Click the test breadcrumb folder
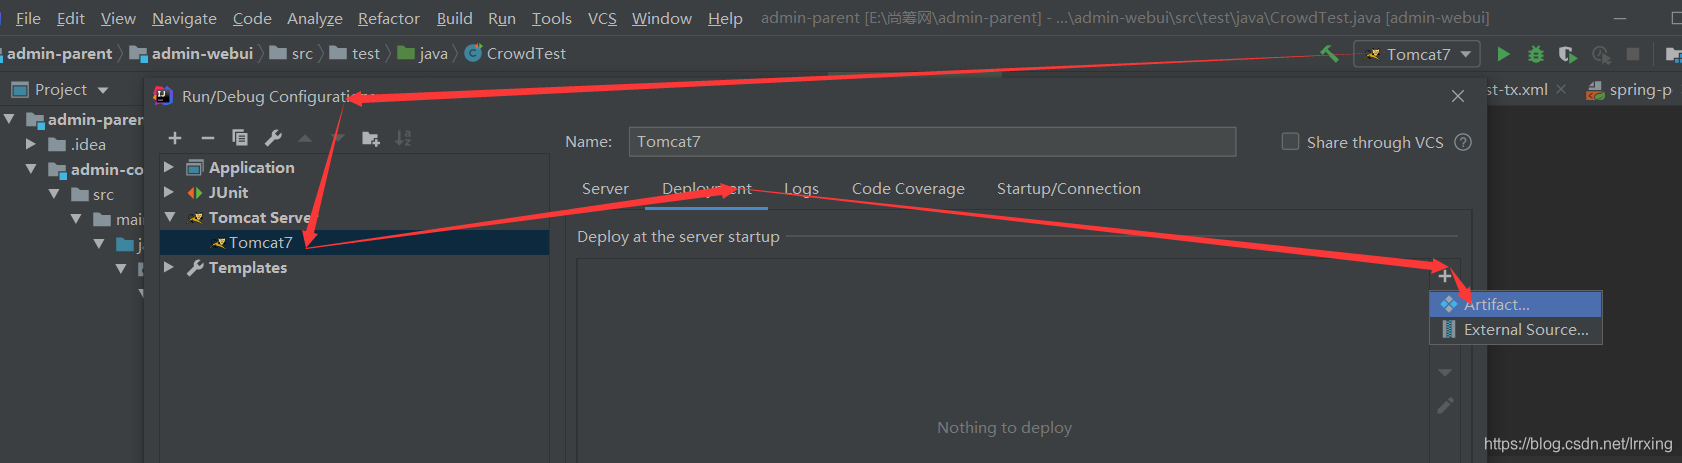The image size is (1682, 463). click(x=356, y=54)
